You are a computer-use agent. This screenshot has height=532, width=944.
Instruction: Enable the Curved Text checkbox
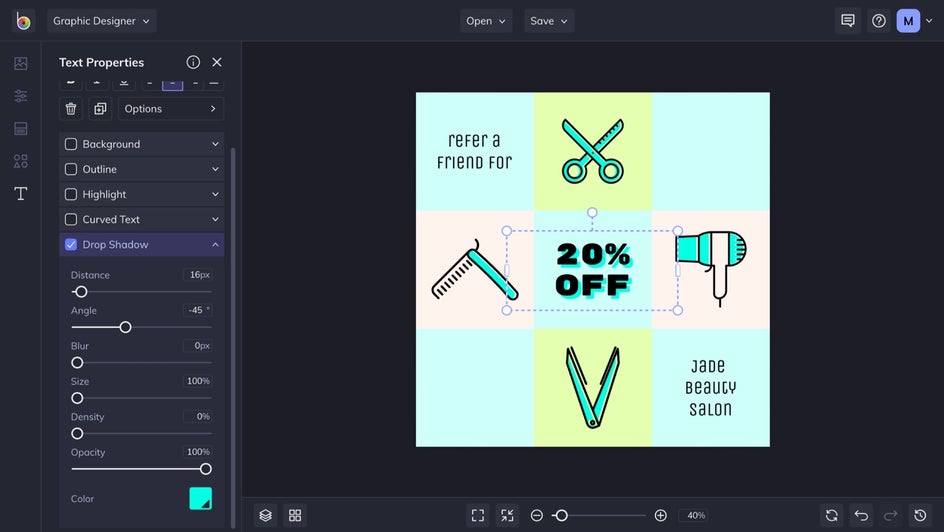(71, 220)
